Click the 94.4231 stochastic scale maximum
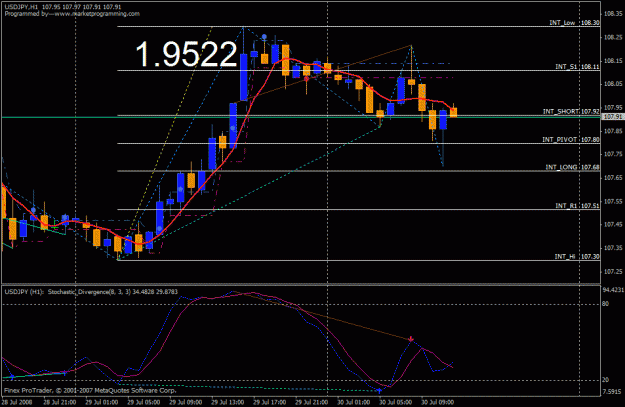The image size is (625, 407). (x=613, y=290)
